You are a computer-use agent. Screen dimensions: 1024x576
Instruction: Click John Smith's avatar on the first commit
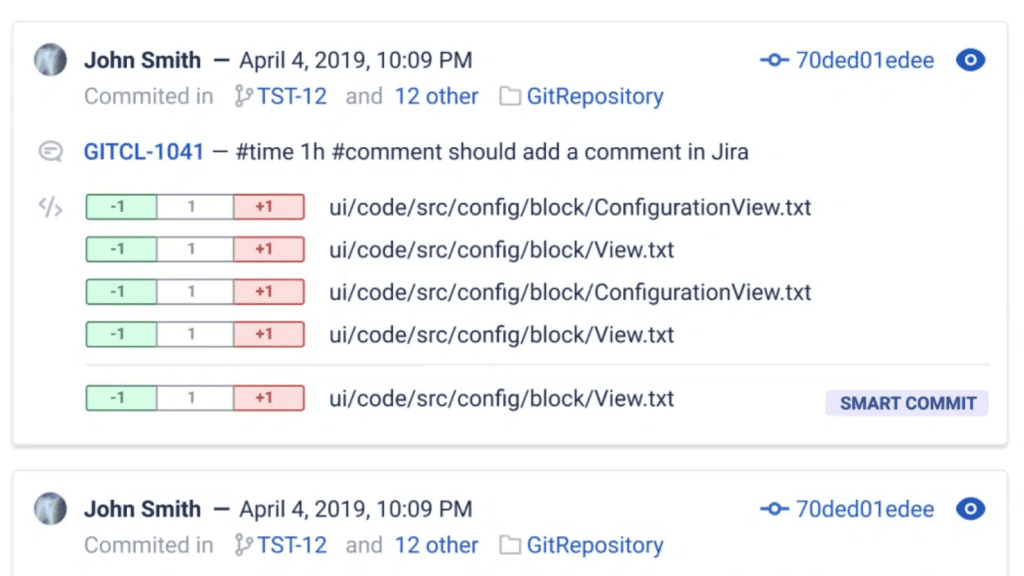(x=49, y=60)
